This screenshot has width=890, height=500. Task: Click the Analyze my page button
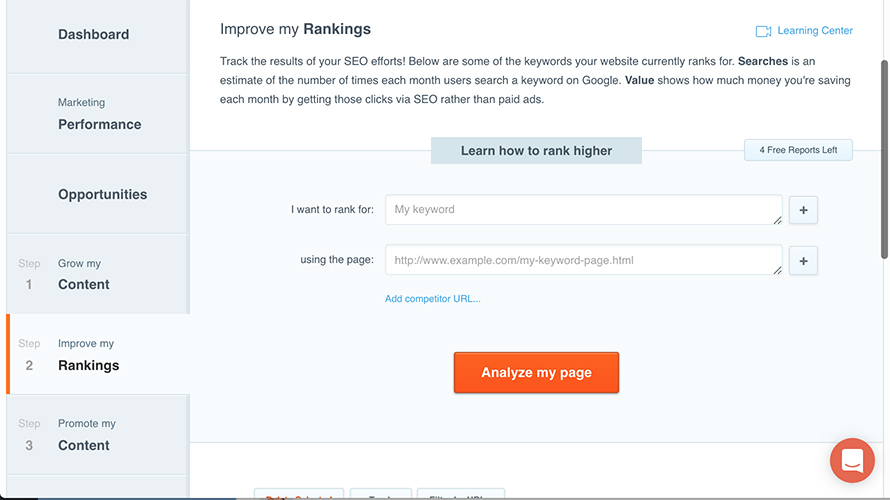pyautogui.click(x=536, y=372)
